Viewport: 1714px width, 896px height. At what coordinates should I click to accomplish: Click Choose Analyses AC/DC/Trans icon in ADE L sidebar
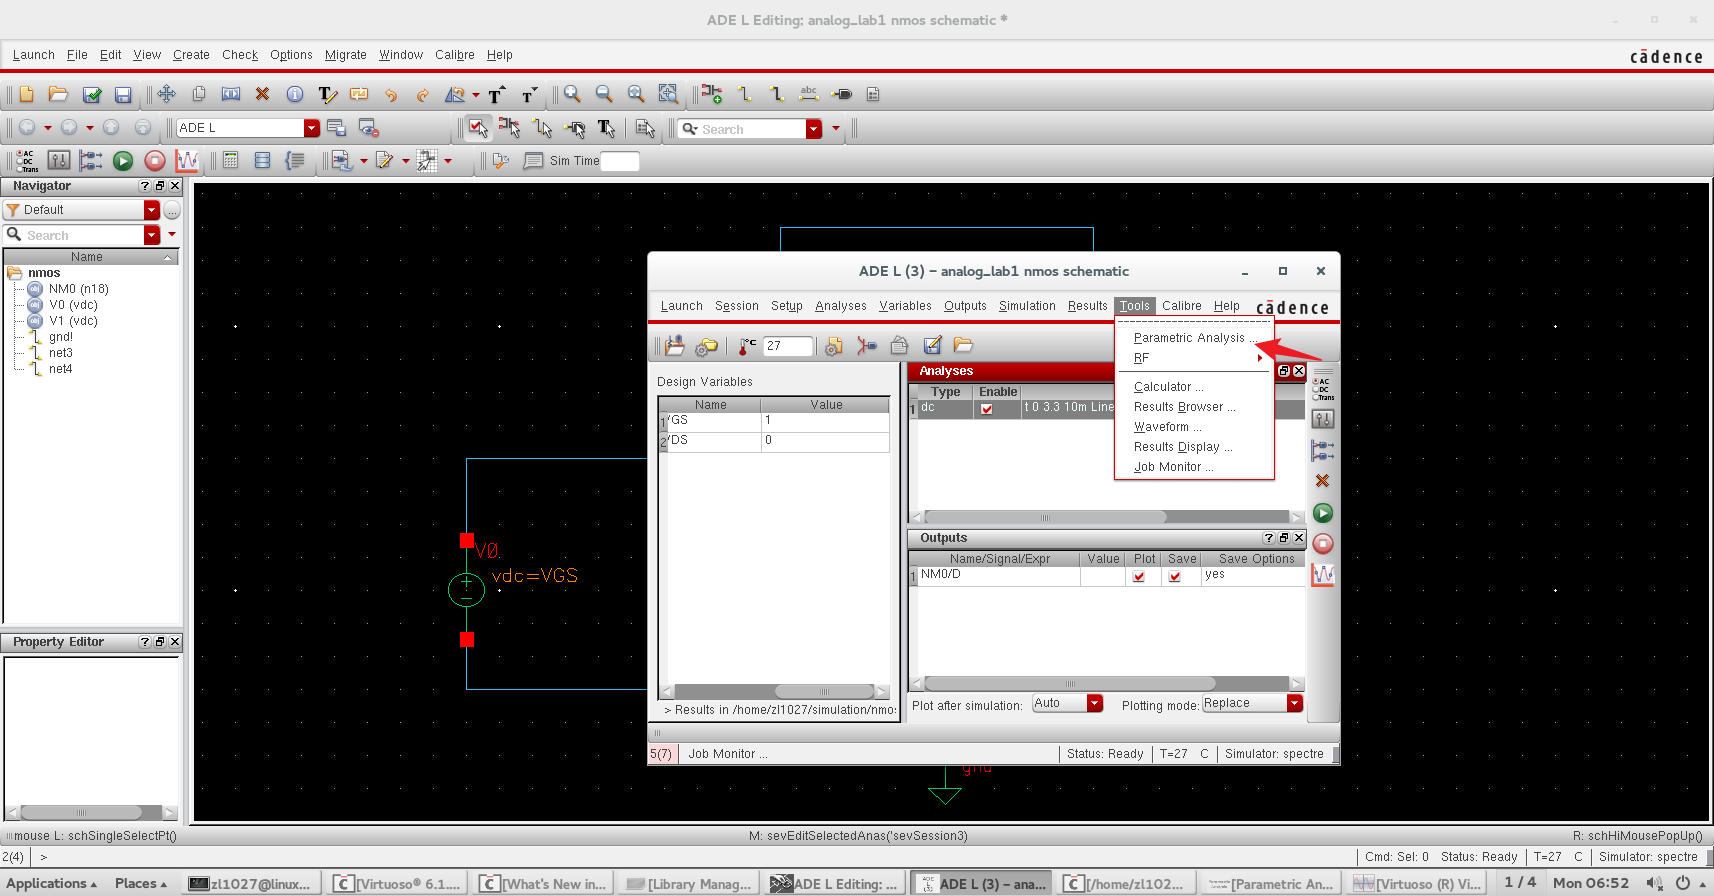click(x=1323, y=388)
